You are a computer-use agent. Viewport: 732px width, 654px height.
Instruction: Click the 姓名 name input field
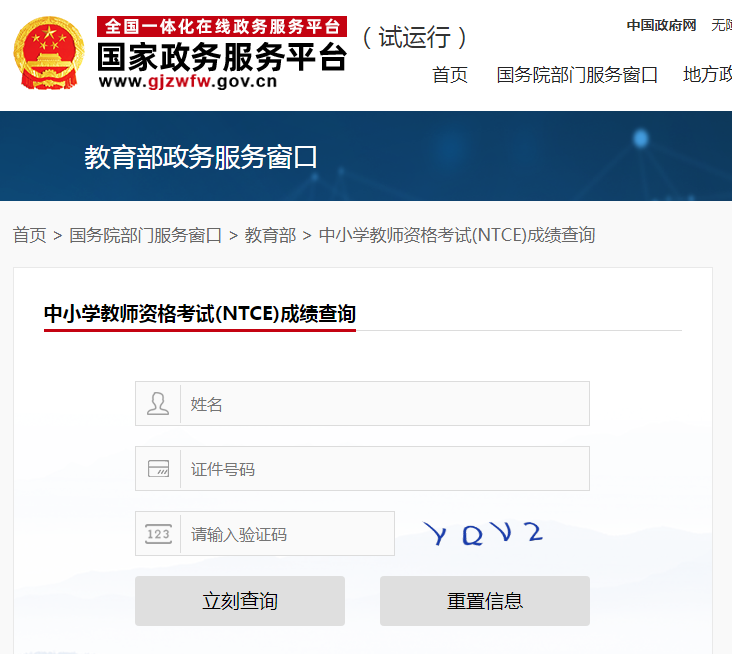click(x=385, y=403)
